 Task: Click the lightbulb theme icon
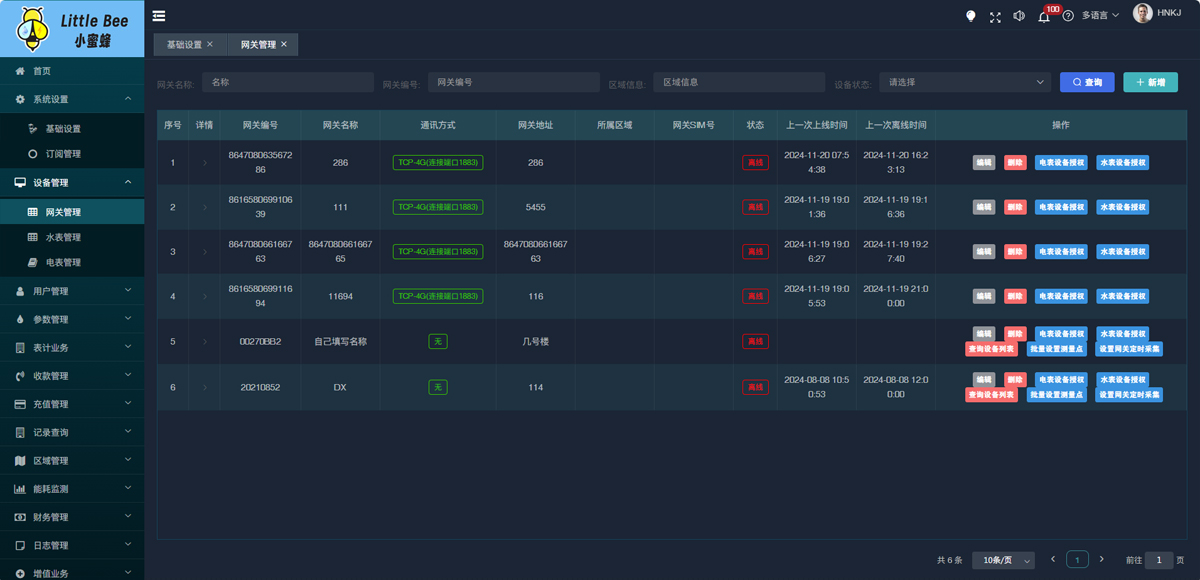click(x=970, y=16)
